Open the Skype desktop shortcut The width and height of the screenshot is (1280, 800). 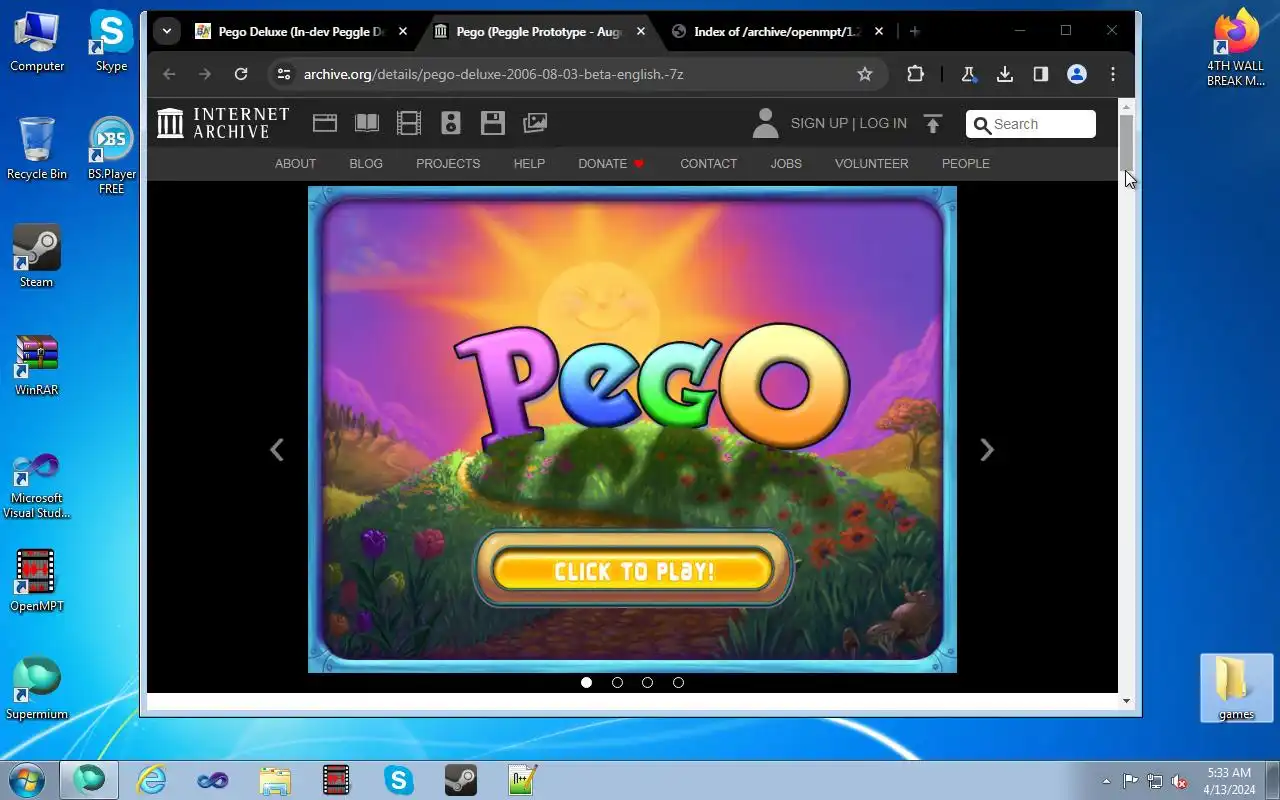pos(111,40)
